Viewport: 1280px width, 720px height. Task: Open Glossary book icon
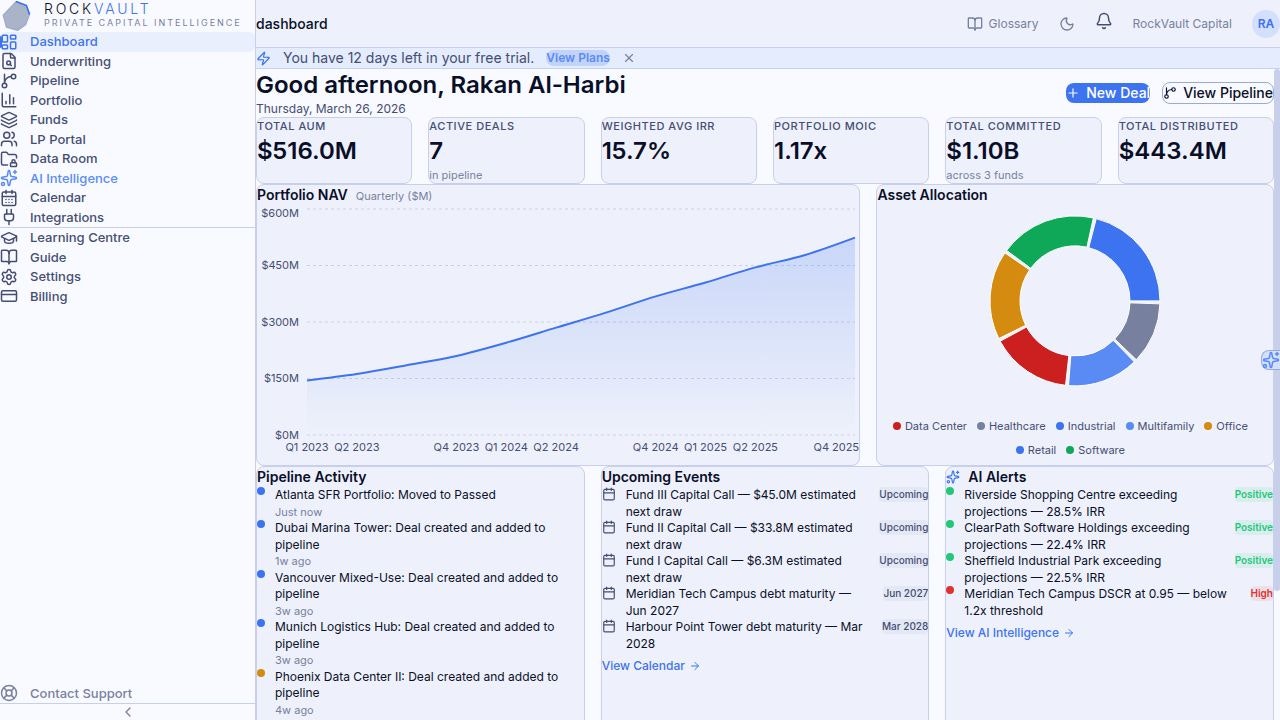975,24
